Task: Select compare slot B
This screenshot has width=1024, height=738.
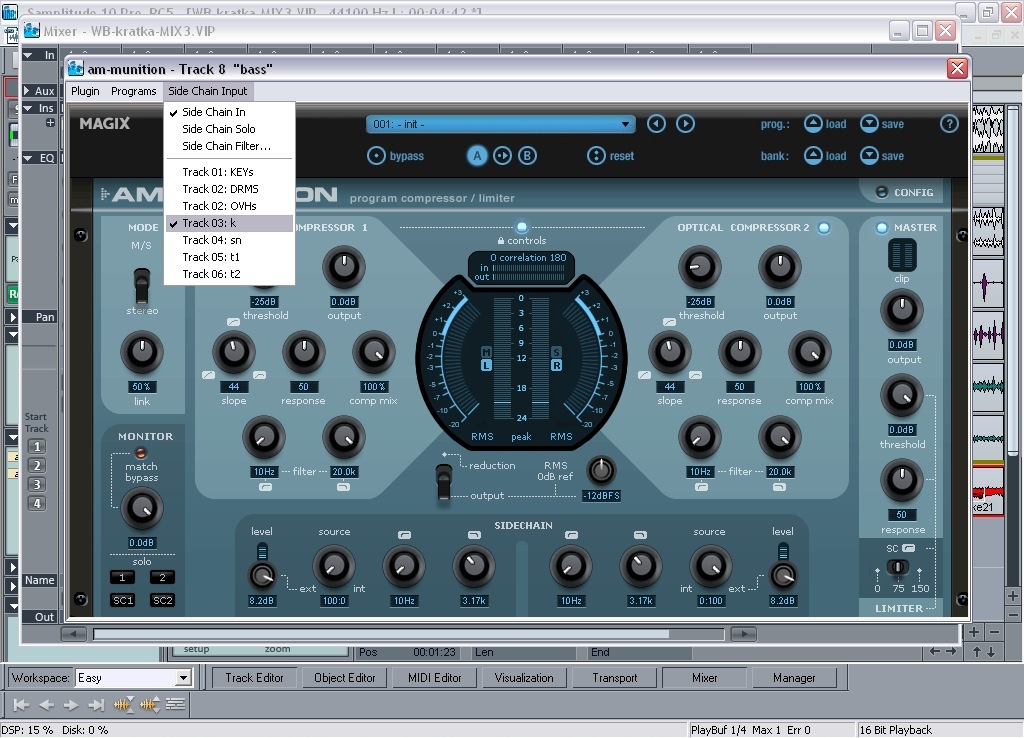Action: click(x=527, y=156)
